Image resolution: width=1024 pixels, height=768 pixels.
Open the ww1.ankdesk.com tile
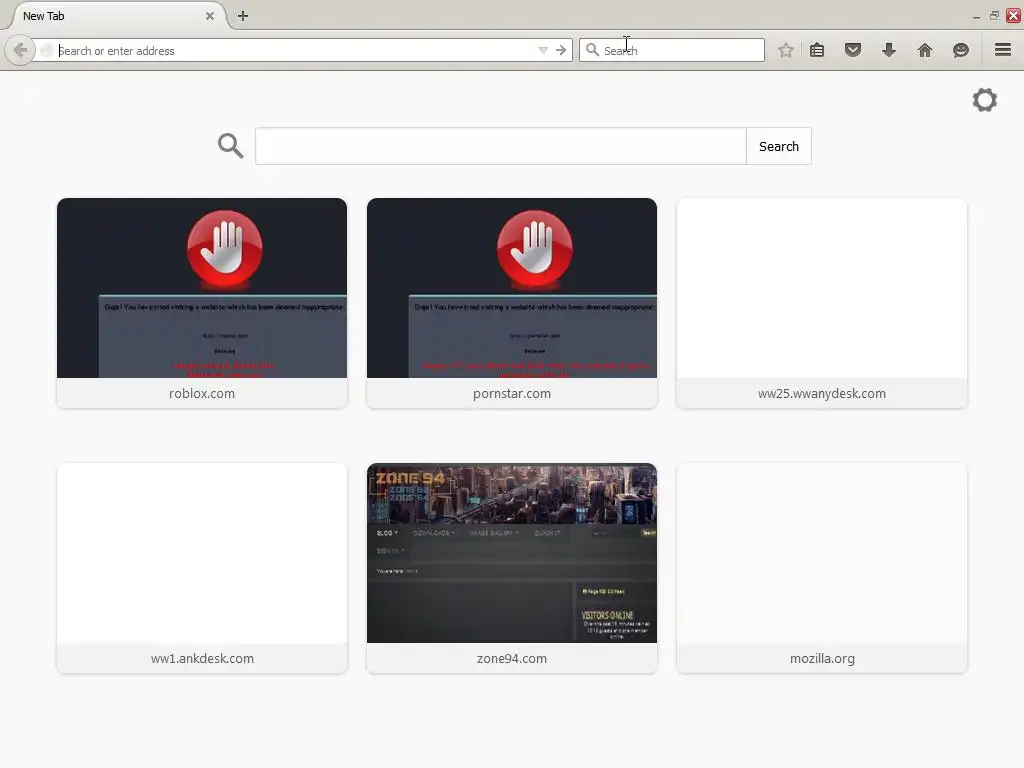click(x=202, y=568)
